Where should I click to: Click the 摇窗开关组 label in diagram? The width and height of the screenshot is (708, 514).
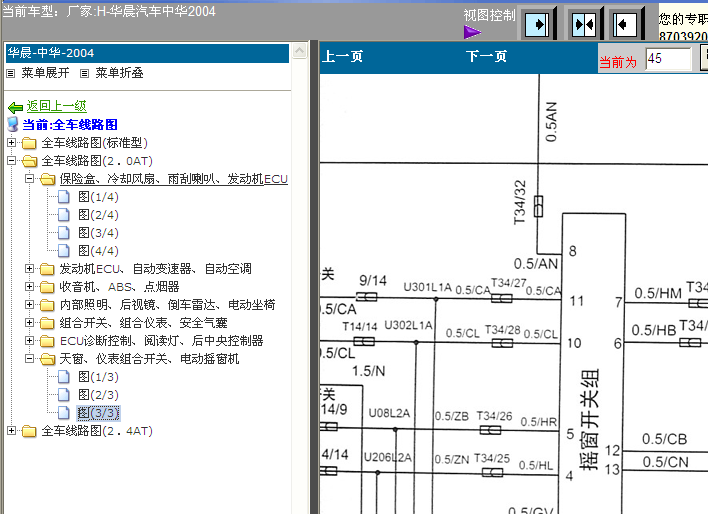pos(589,420)
